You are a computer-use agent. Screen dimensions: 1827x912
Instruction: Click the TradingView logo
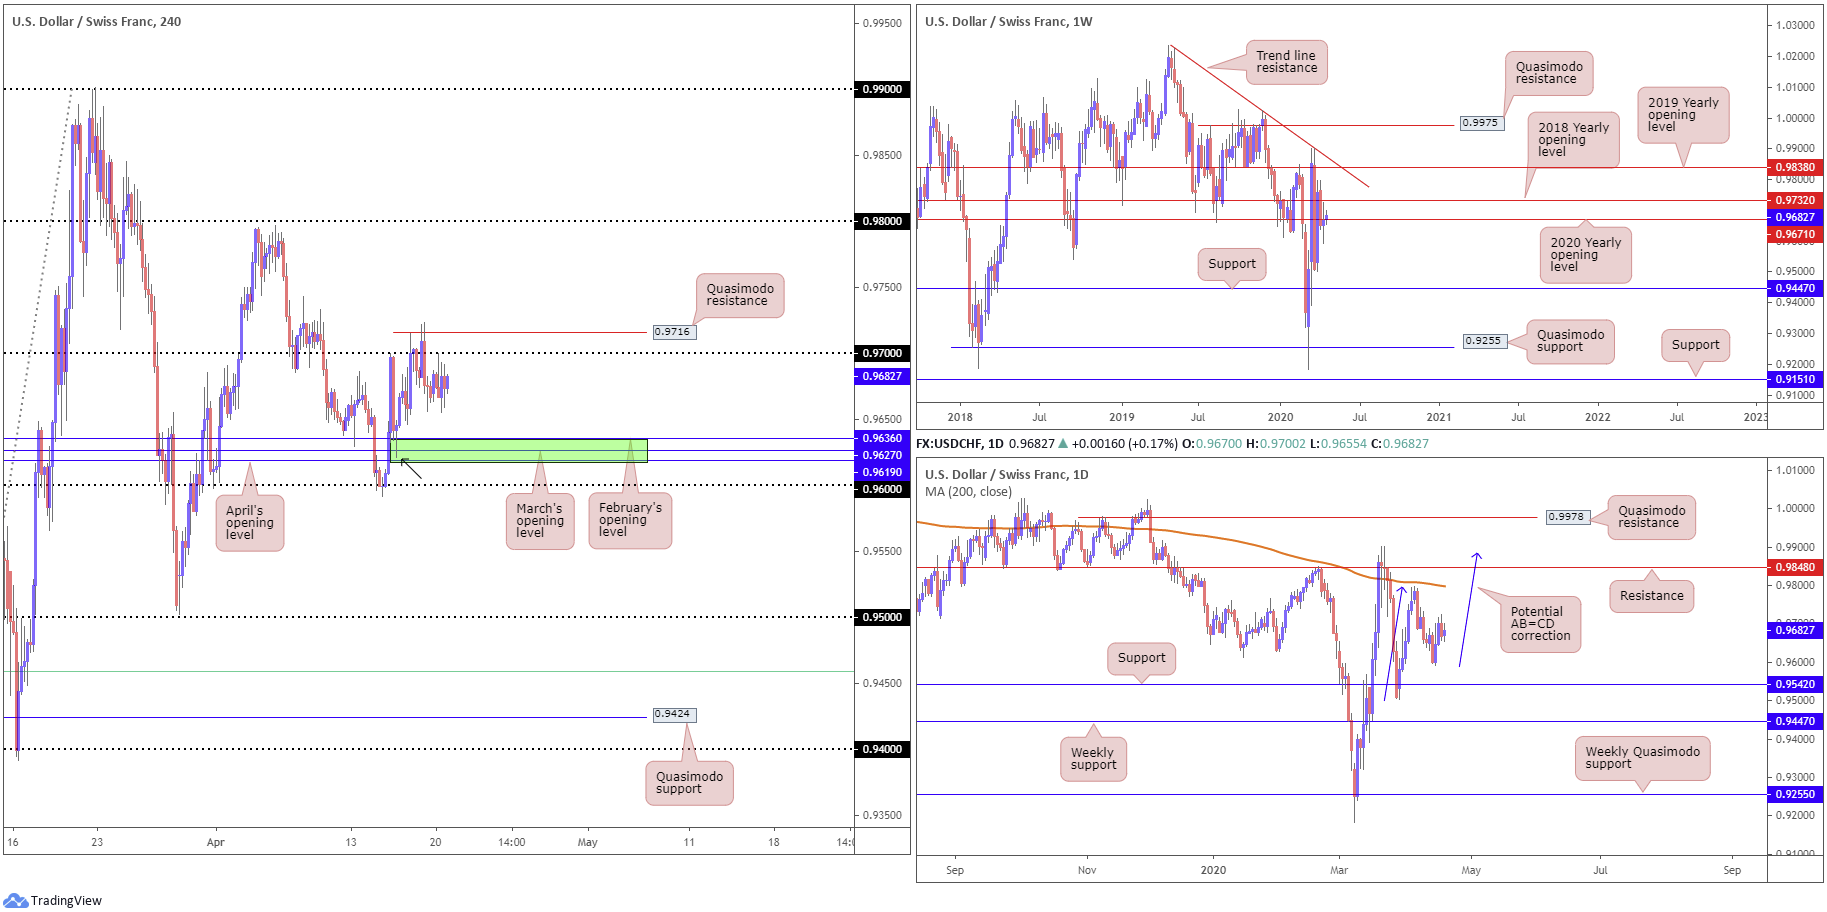(x=53, y=900)
